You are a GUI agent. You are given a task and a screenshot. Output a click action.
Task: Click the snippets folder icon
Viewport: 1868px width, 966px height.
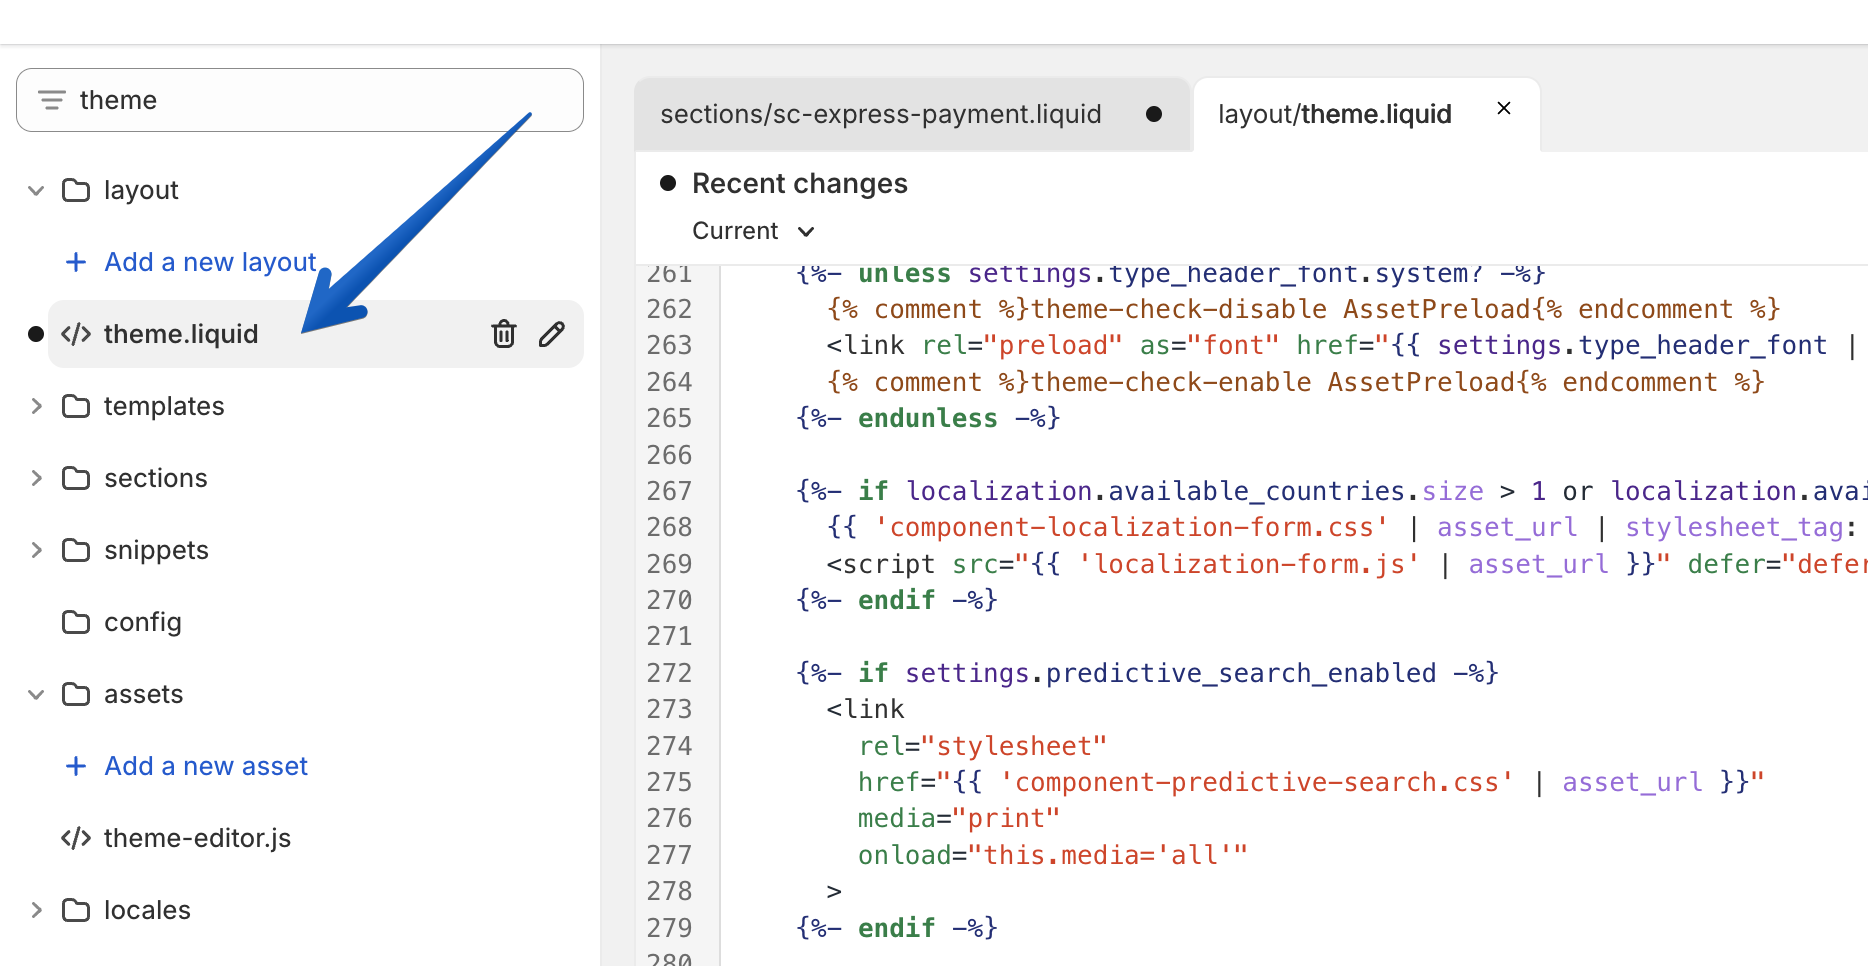[76, 550]
